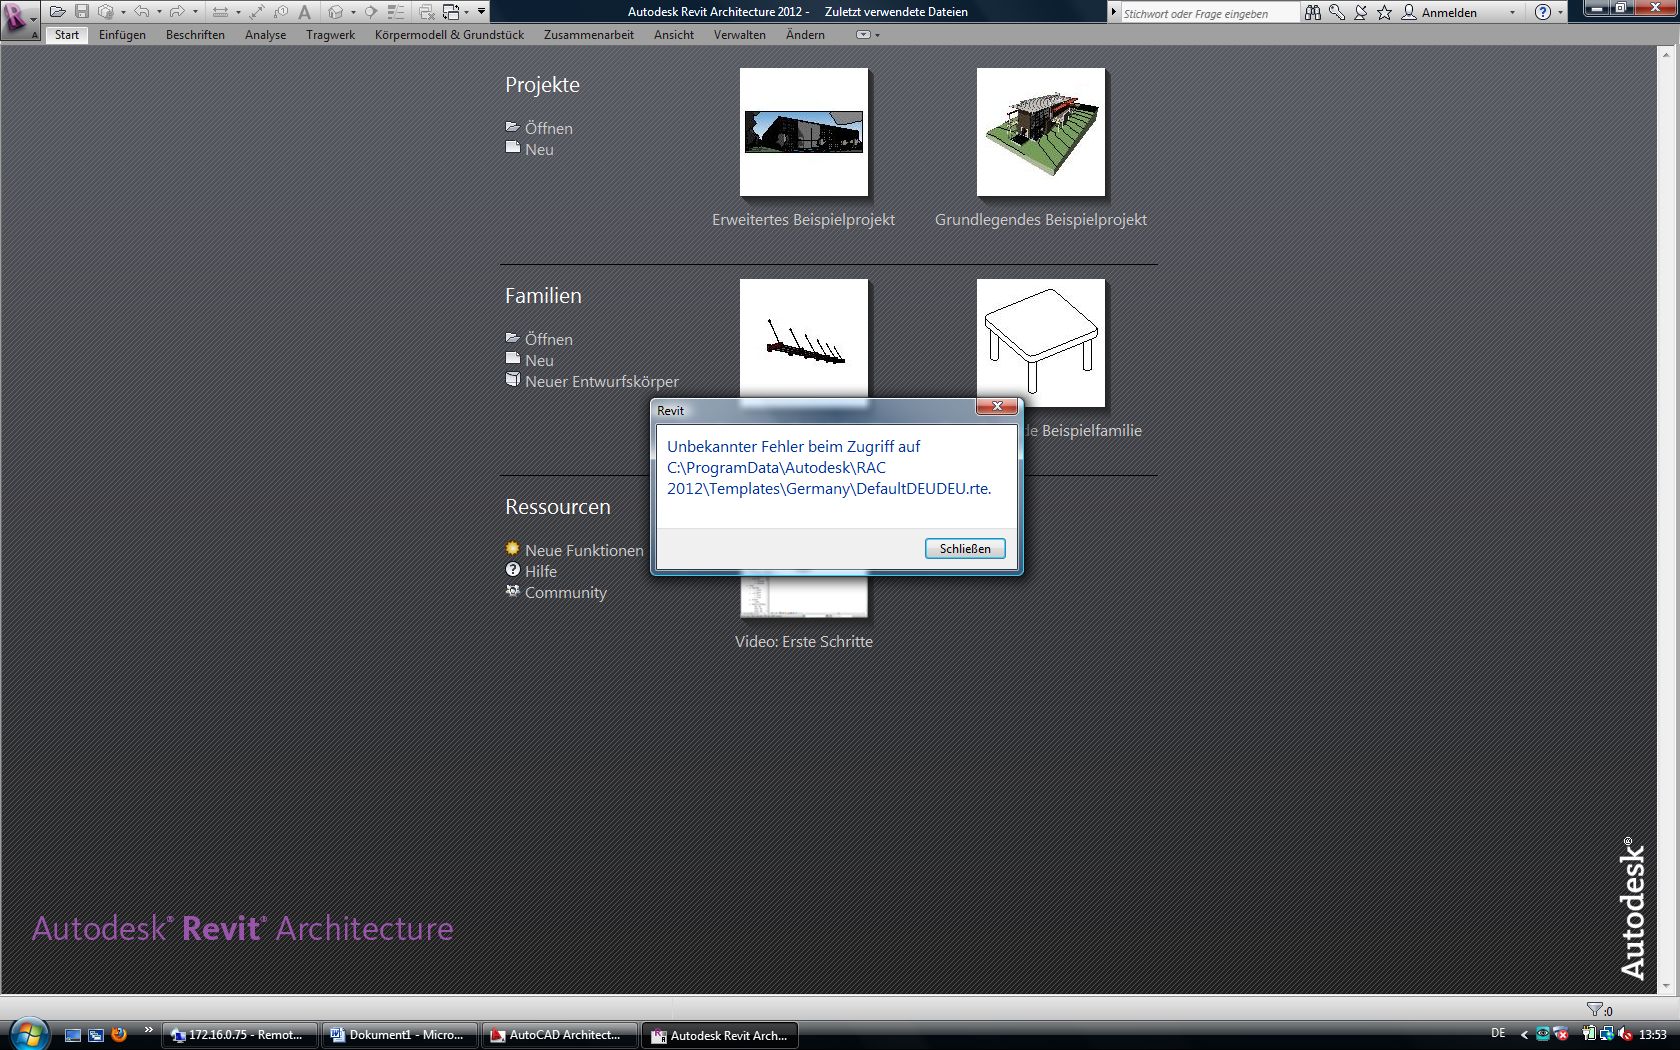Click the Favorites star icon
This screenshot has width=1680, height=1050.
coord(1384,13)
